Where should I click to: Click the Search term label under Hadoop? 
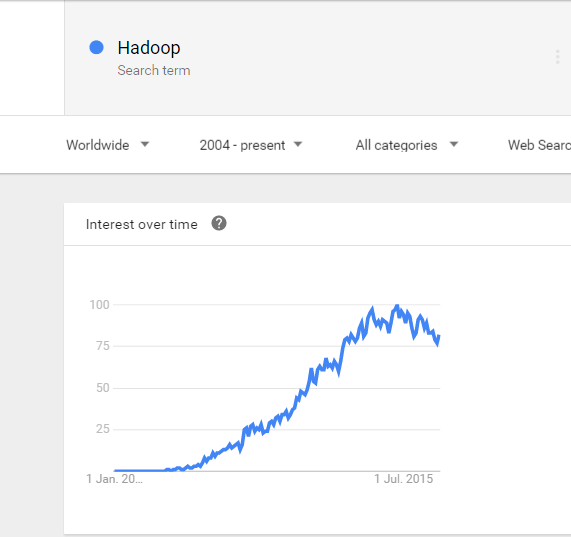click(154, 70)
